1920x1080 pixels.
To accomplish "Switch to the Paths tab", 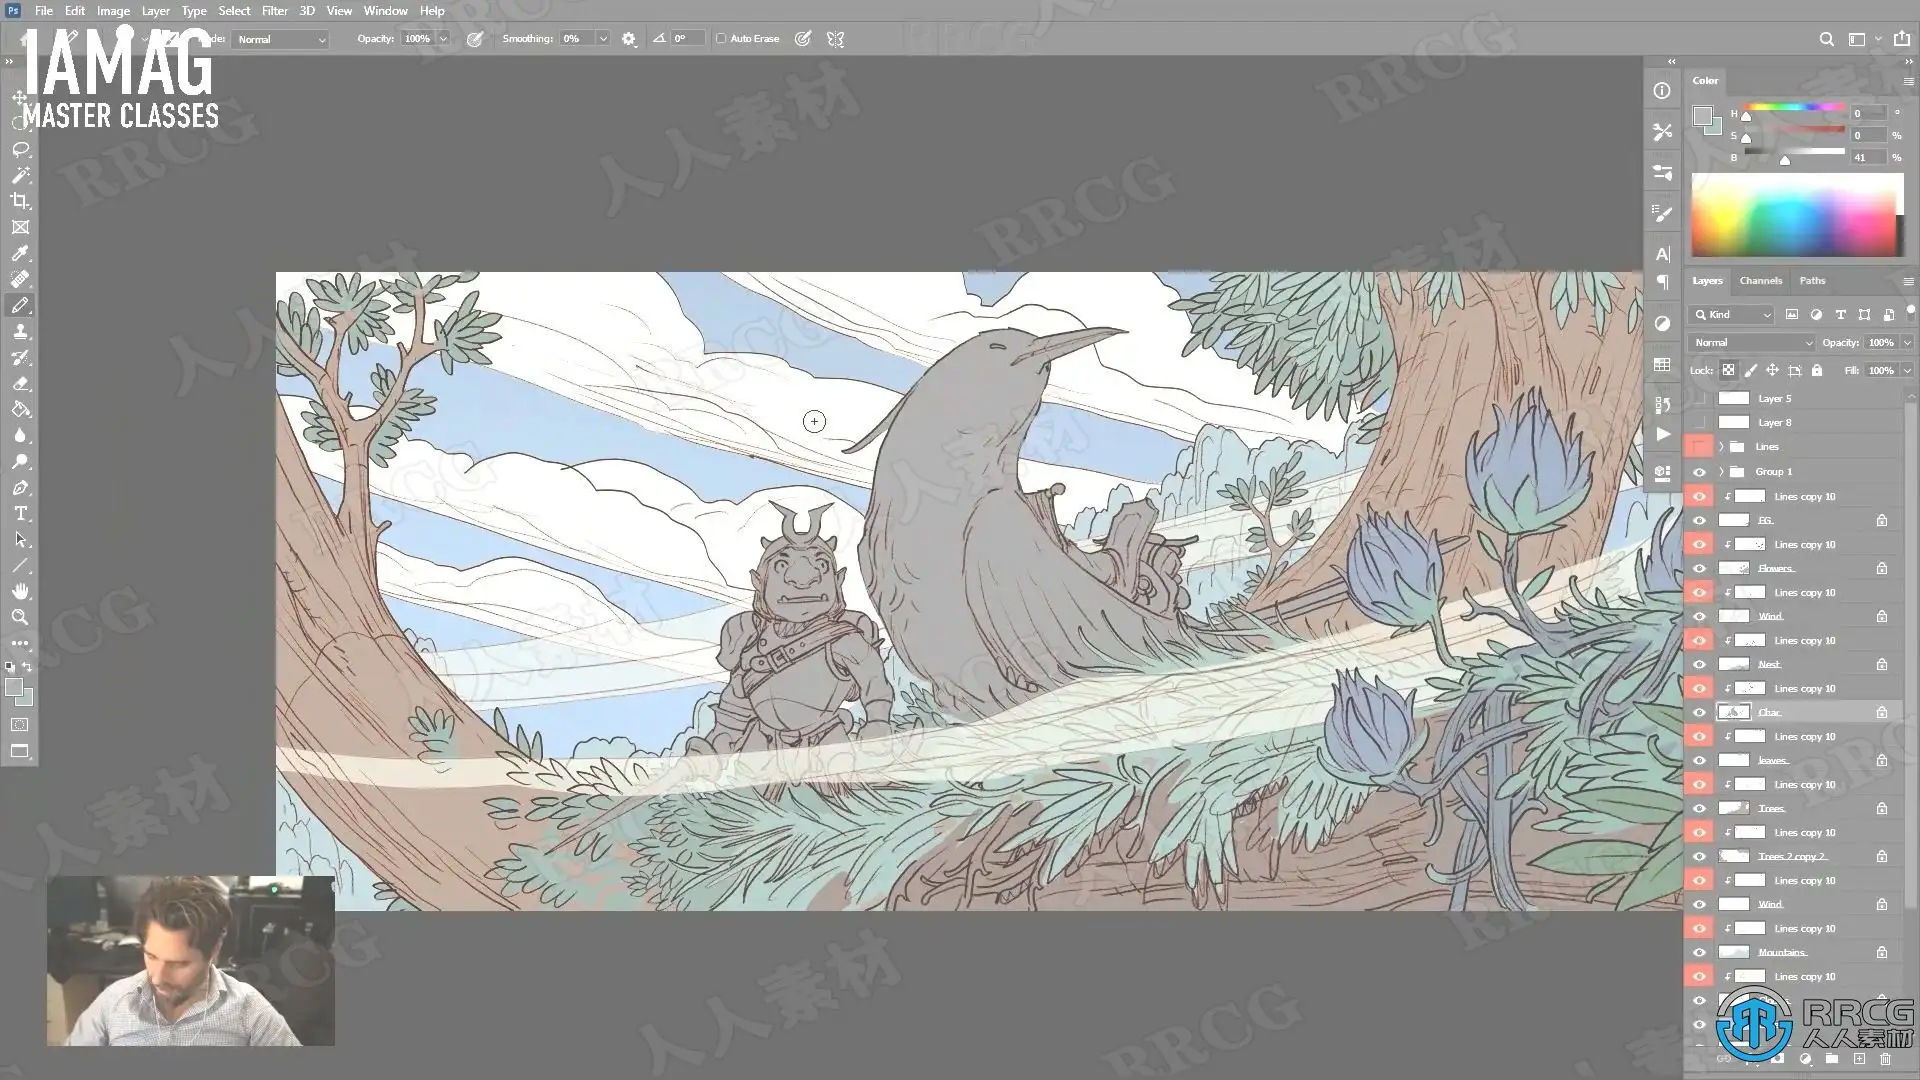I will 1812,281.
